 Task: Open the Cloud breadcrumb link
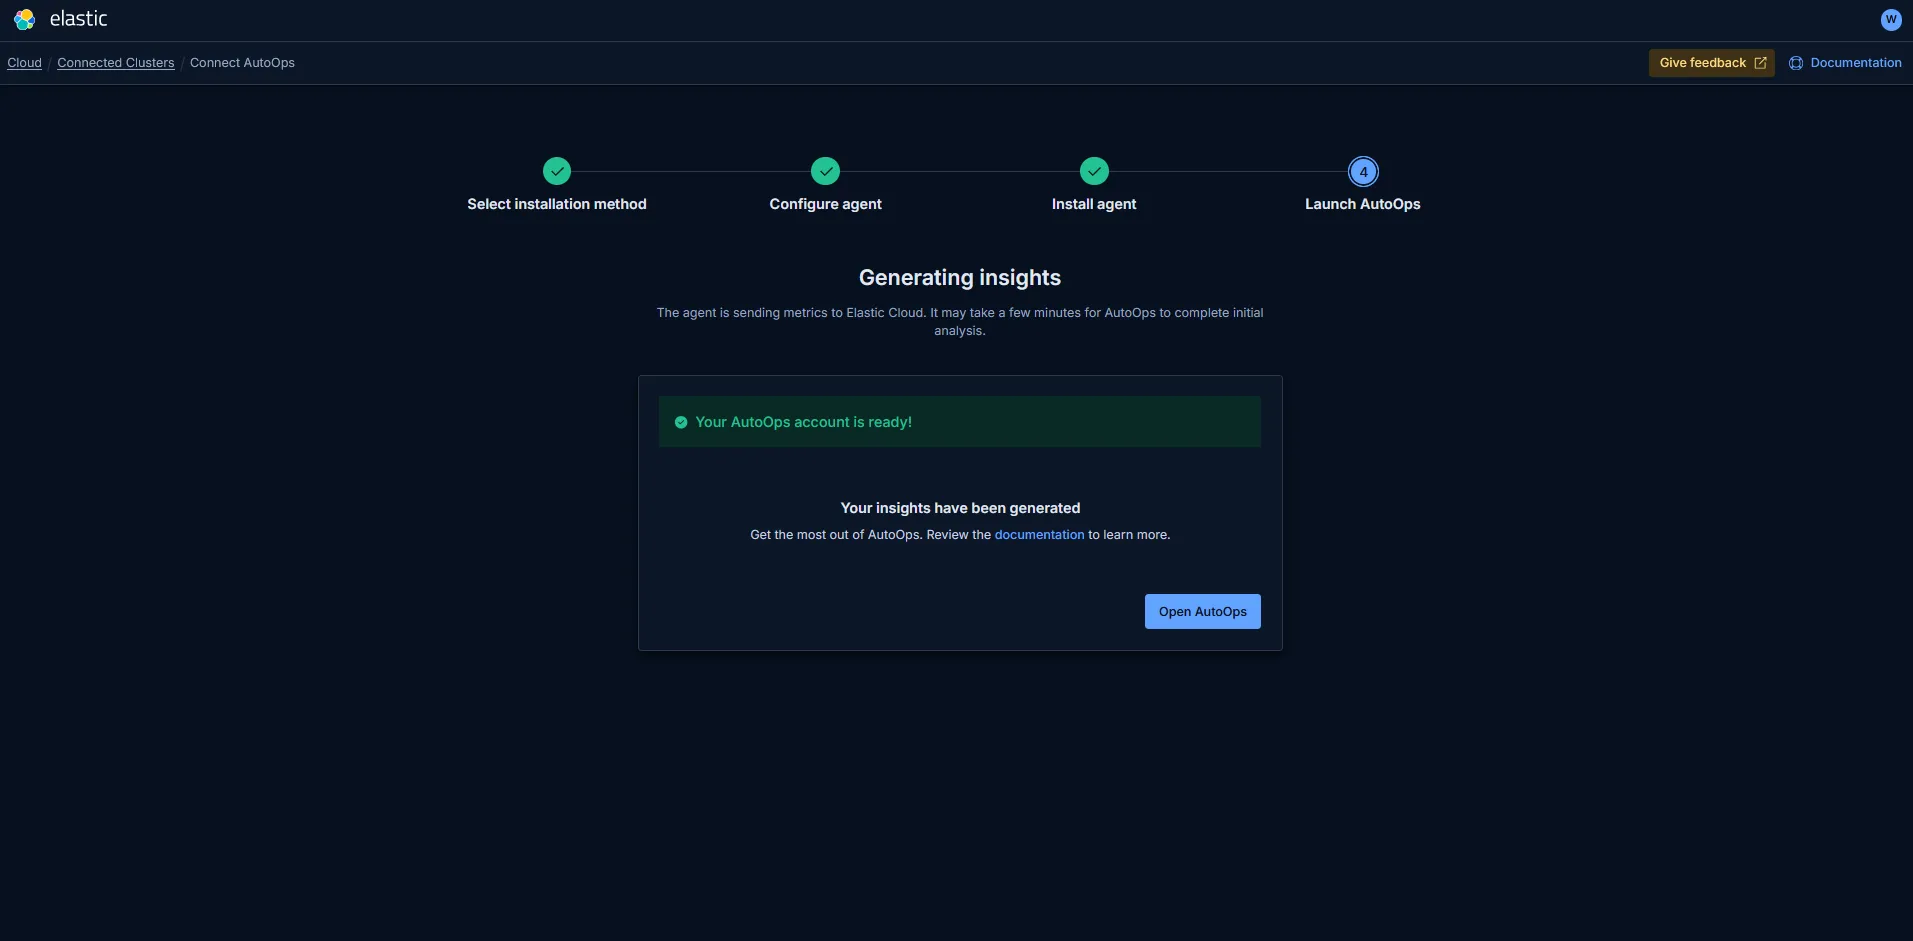(x=24, y=62)
